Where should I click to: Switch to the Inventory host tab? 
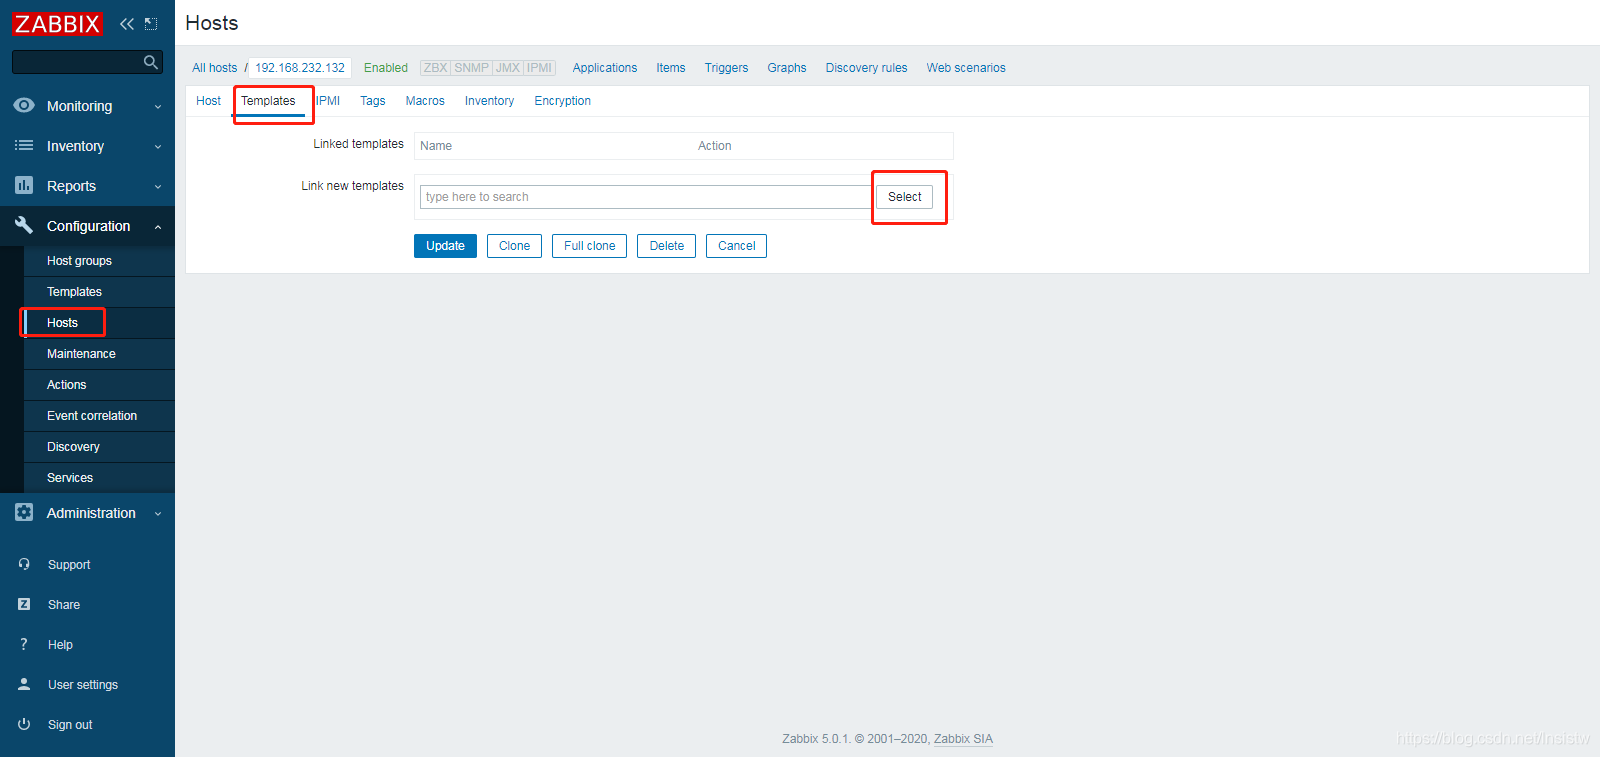click(489, 101)
